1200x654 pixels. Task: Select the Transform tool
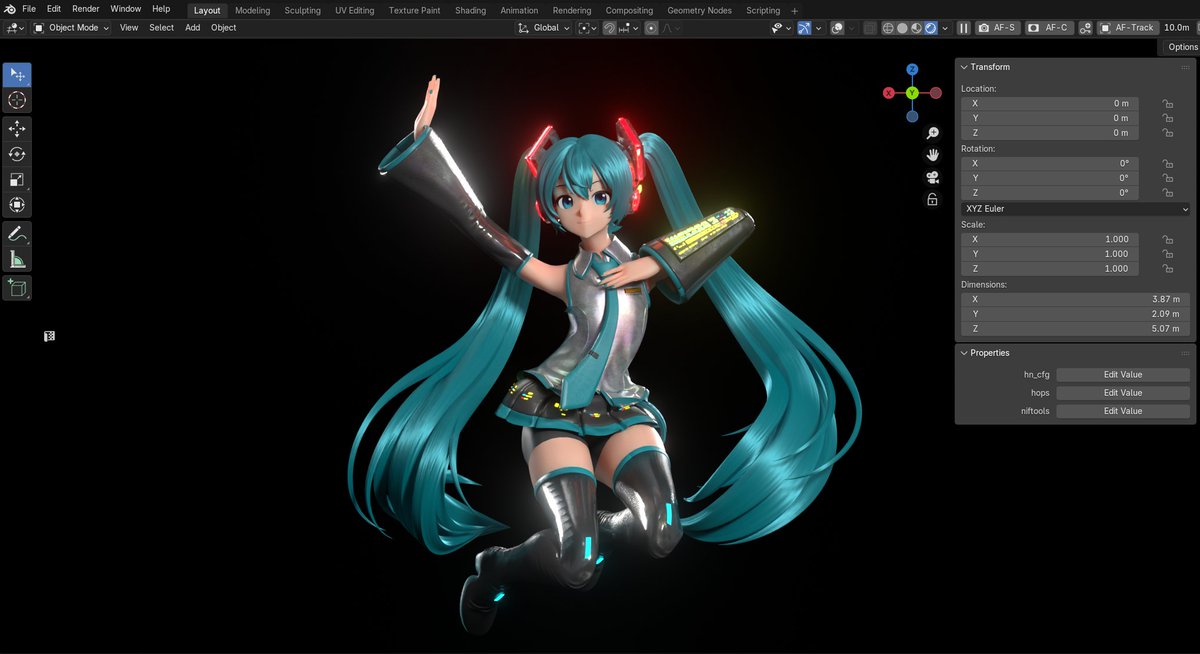(x=17, y=205)
